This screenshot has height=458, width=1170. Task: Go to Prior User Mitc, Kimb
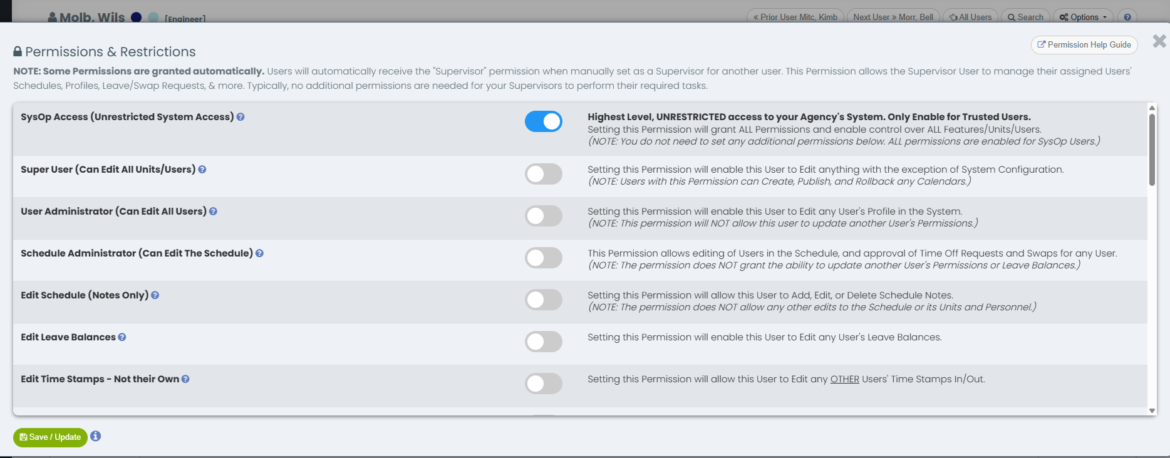coord(795,16)
